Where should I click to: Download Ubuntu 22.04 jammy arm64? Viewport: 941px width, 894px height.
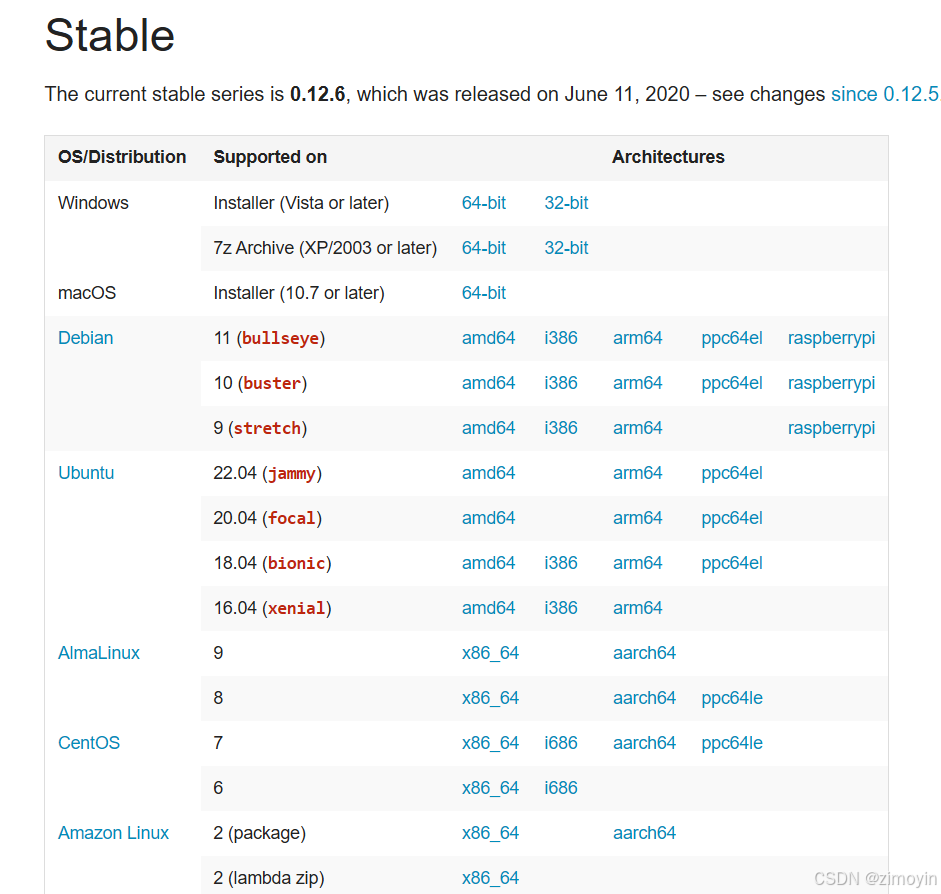638,473
